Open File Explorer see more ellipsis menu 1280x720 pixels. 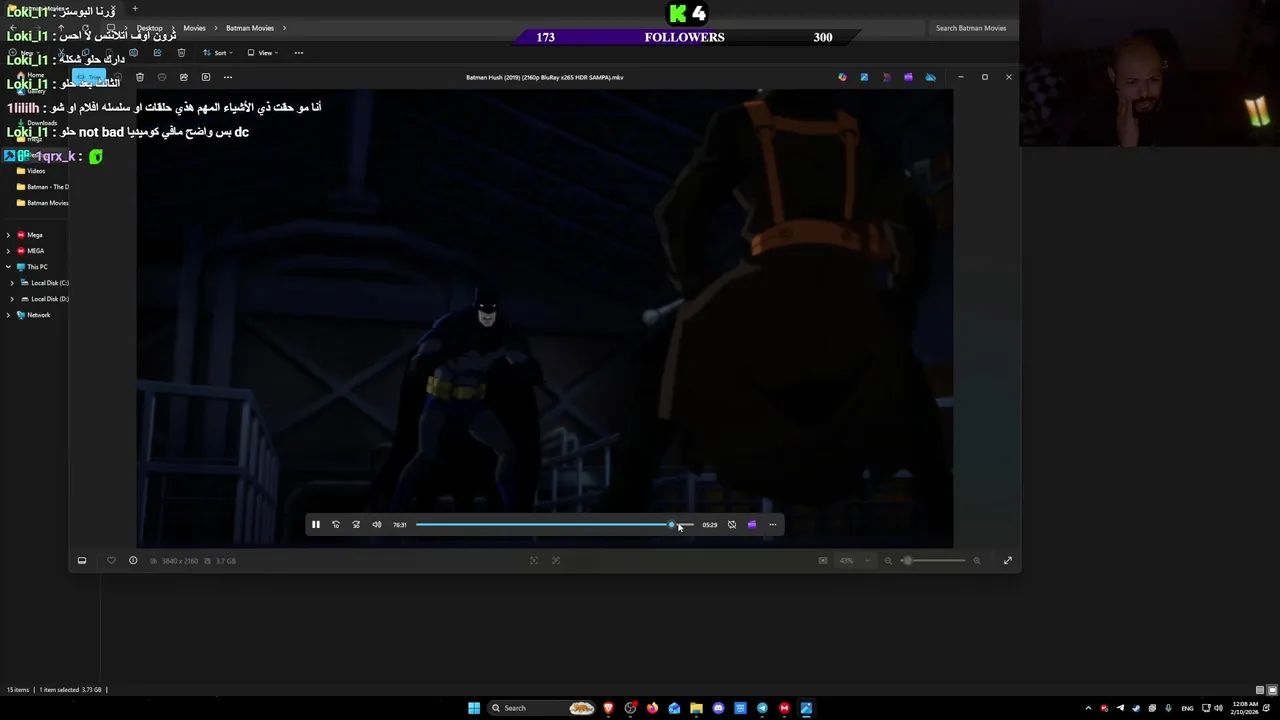[x=299, y=53]
